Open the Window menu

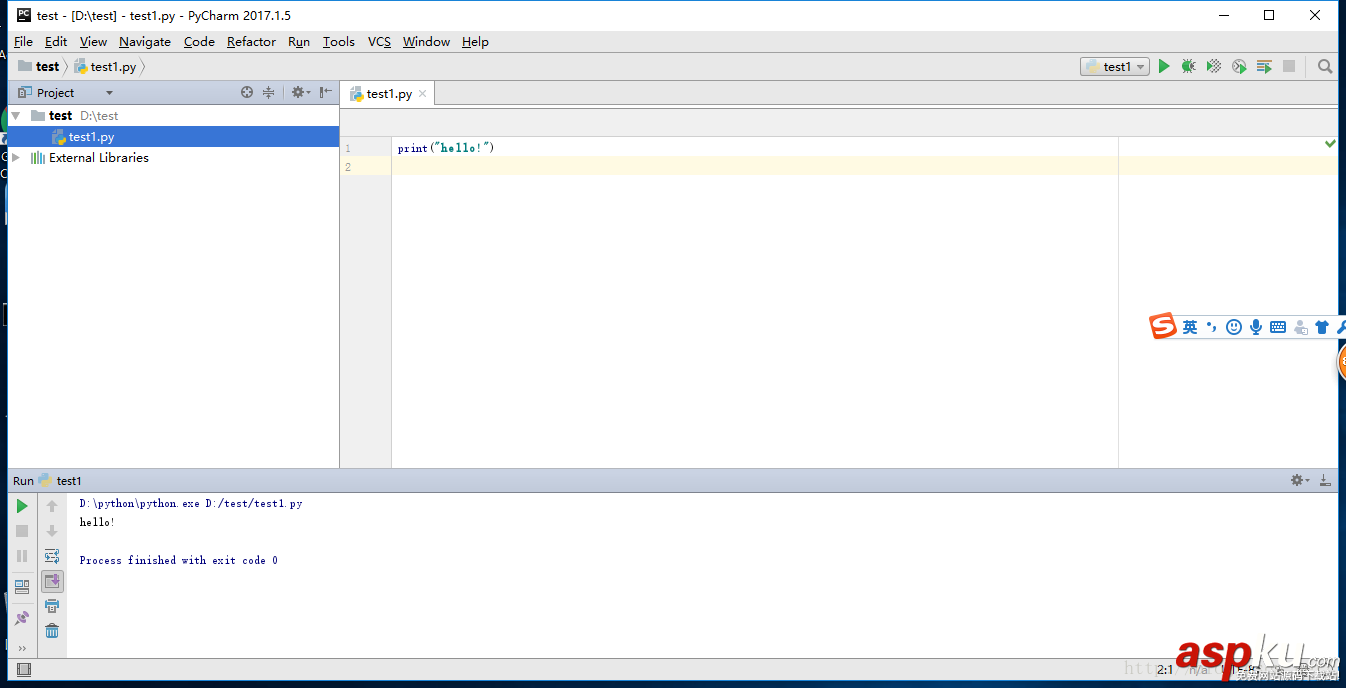click(x=426, y=42)
